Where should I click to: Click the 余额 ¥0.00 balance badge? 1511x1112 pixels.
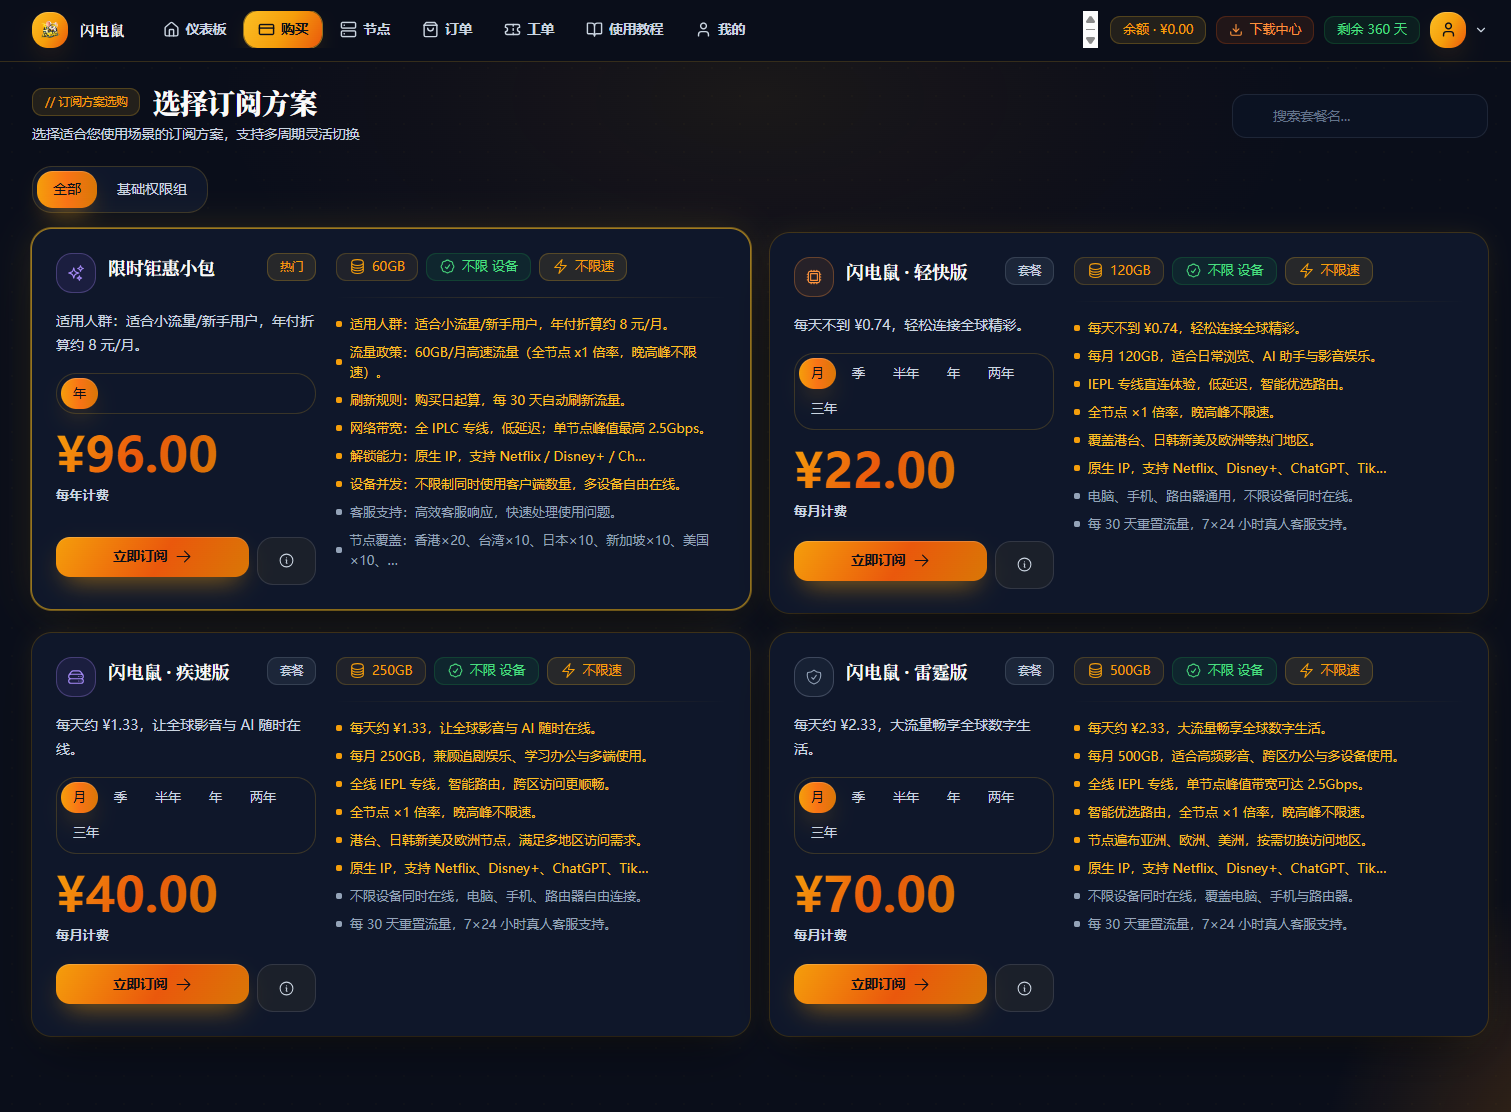tap(1158, 30)
